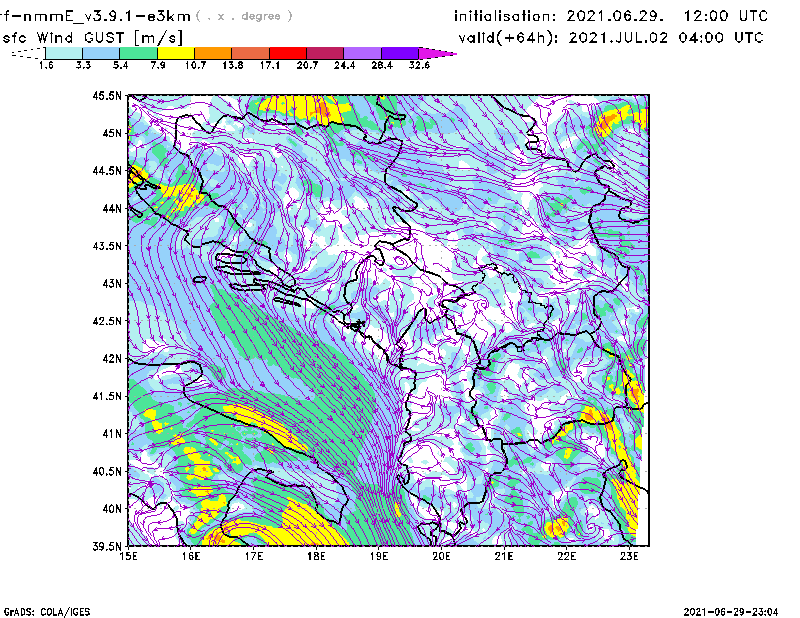The height and width of the screenshot is (618, 800).
Task: Click the legend value '5.4'
Action: pyautogui.click(x=120, y=65)
